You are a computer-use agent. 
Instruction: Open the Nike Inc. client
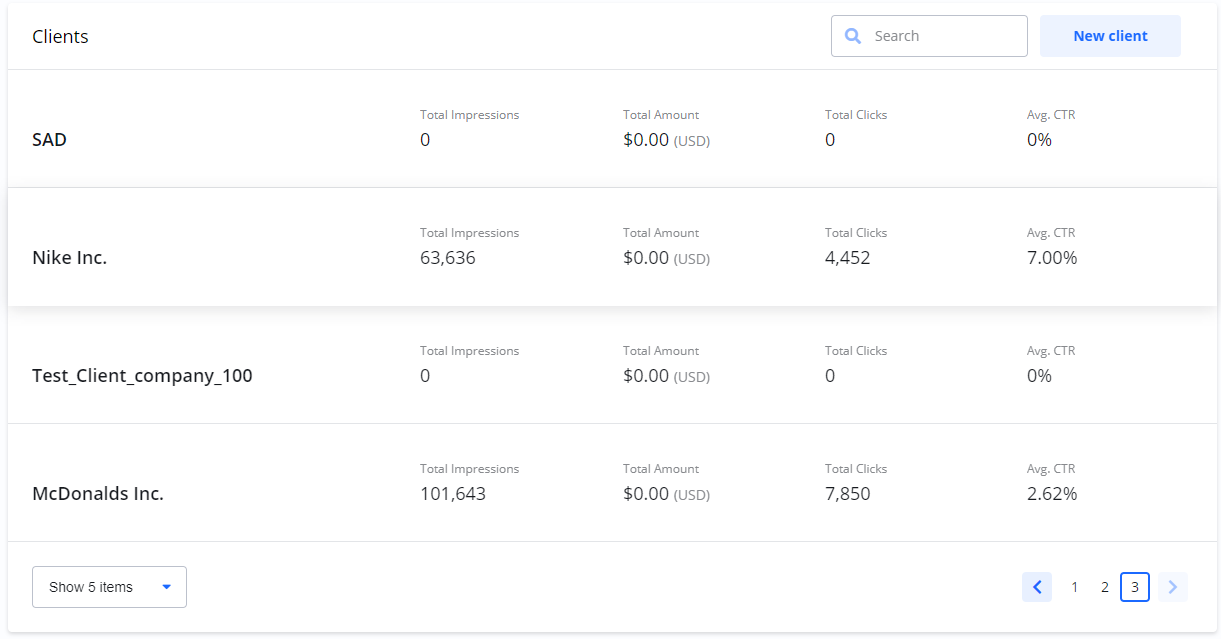tap(70, 258)
